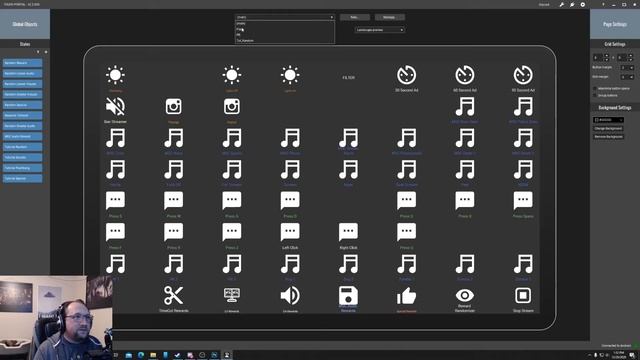This screenshot has height=360, width=640.
Task: Click the taskbar notification center icon
Action: 632,355
